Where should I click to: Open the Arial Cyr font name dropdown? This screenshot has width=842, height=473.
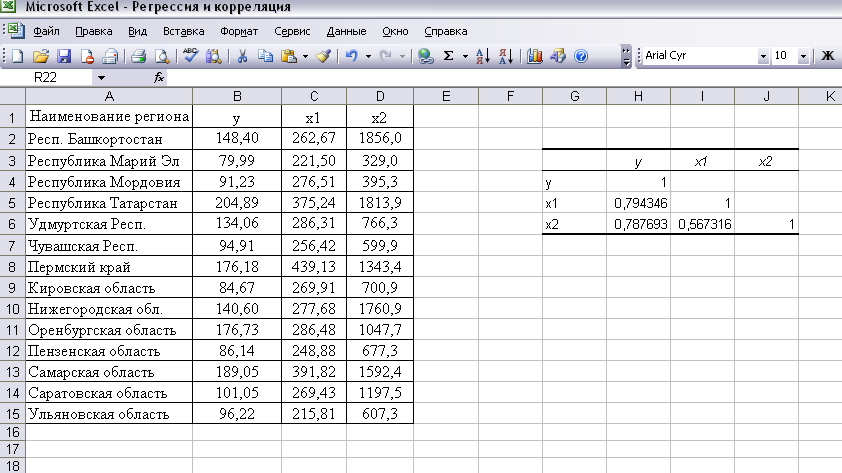(x=763, y=56)
